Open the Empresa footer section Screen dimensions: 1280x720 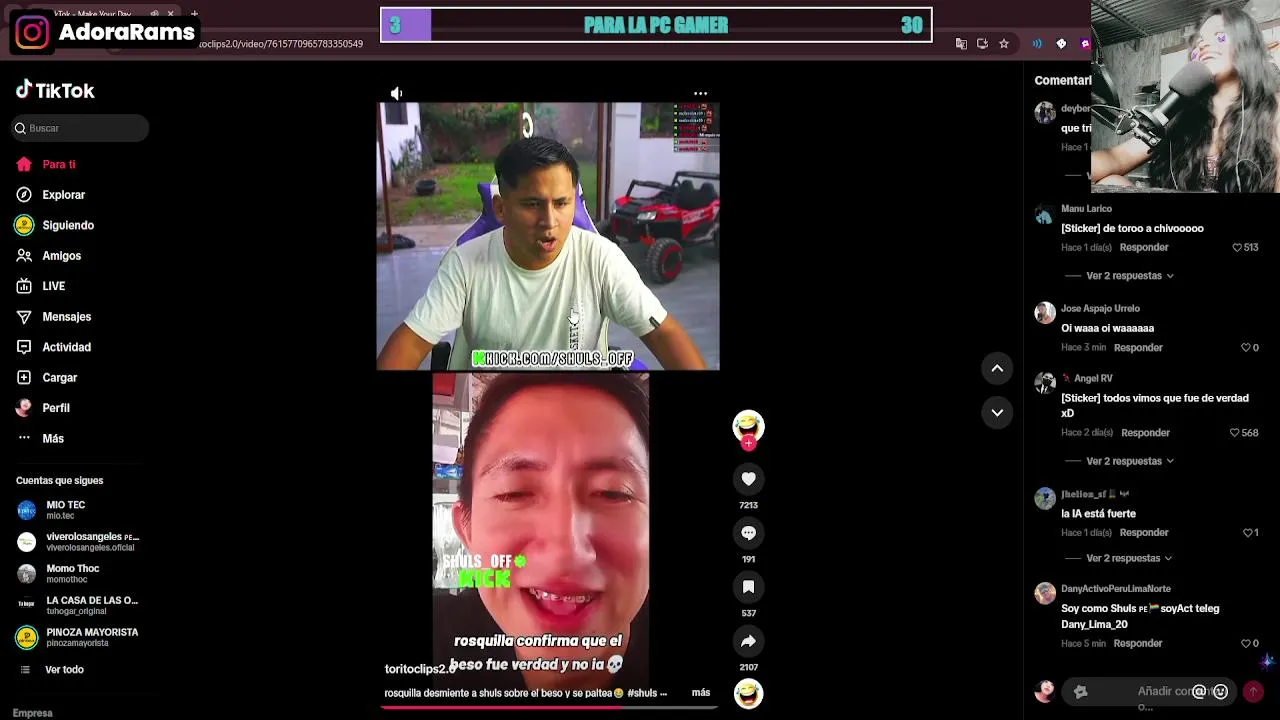tap(33, 713)
